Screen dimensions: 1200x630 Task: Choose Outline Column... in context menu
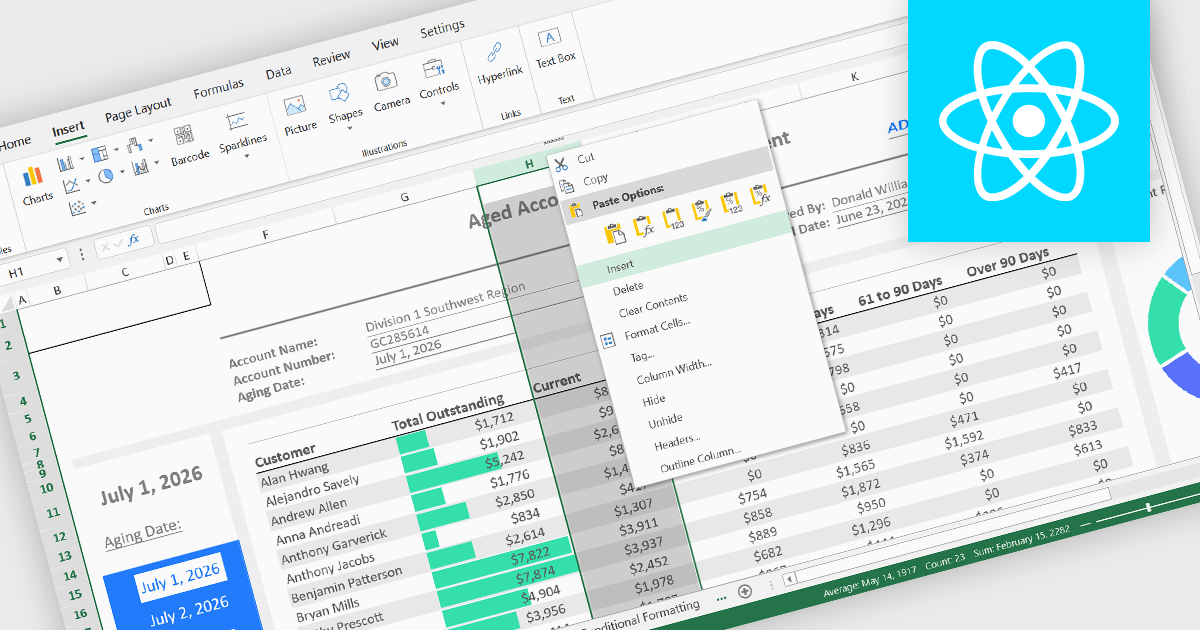point(701,458)
